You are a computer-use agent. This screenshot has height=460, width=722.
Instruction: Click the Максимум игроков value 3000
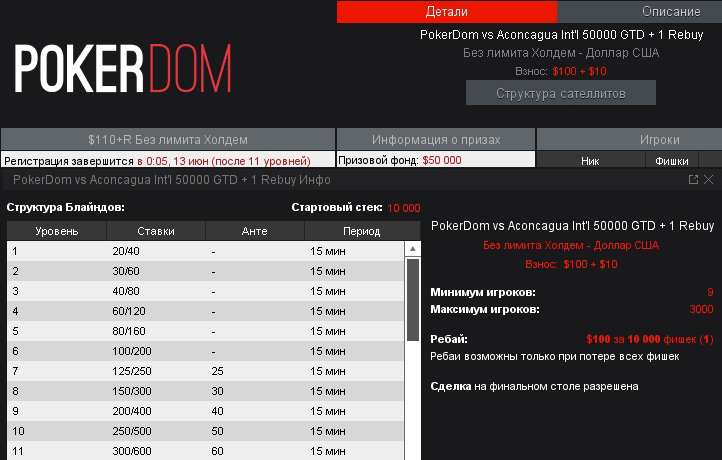coord(701,309)
